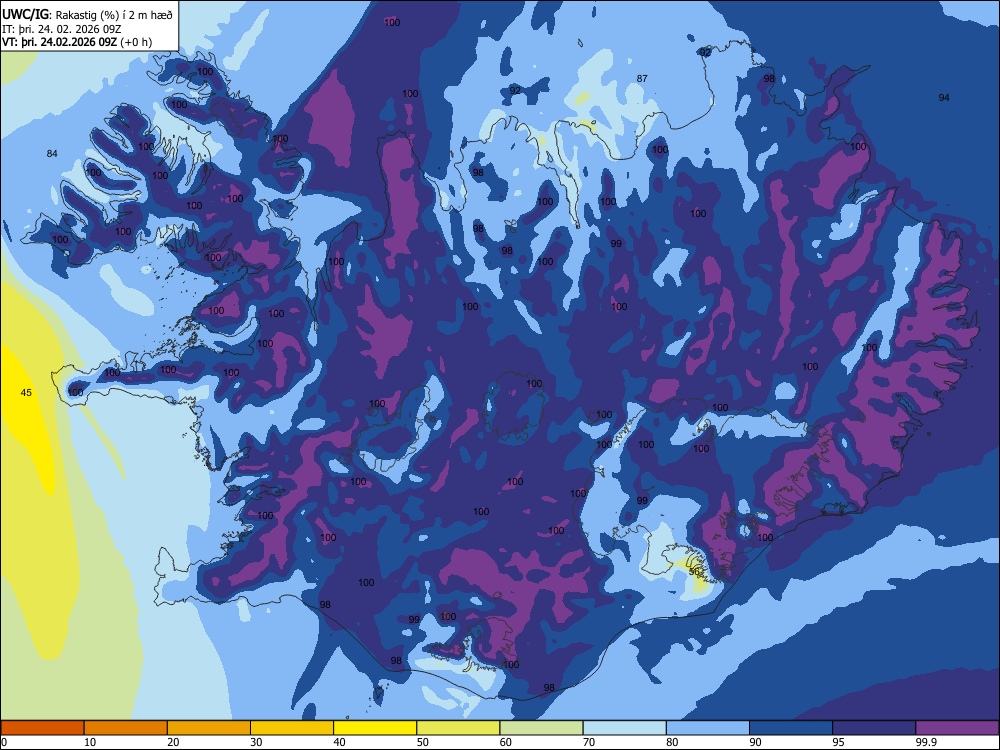Screen dimensions: 1000x750
Task: Click the 'VT: þri. 24.02.2026 09Z (+0 h)' line
Action: (77, 42)
